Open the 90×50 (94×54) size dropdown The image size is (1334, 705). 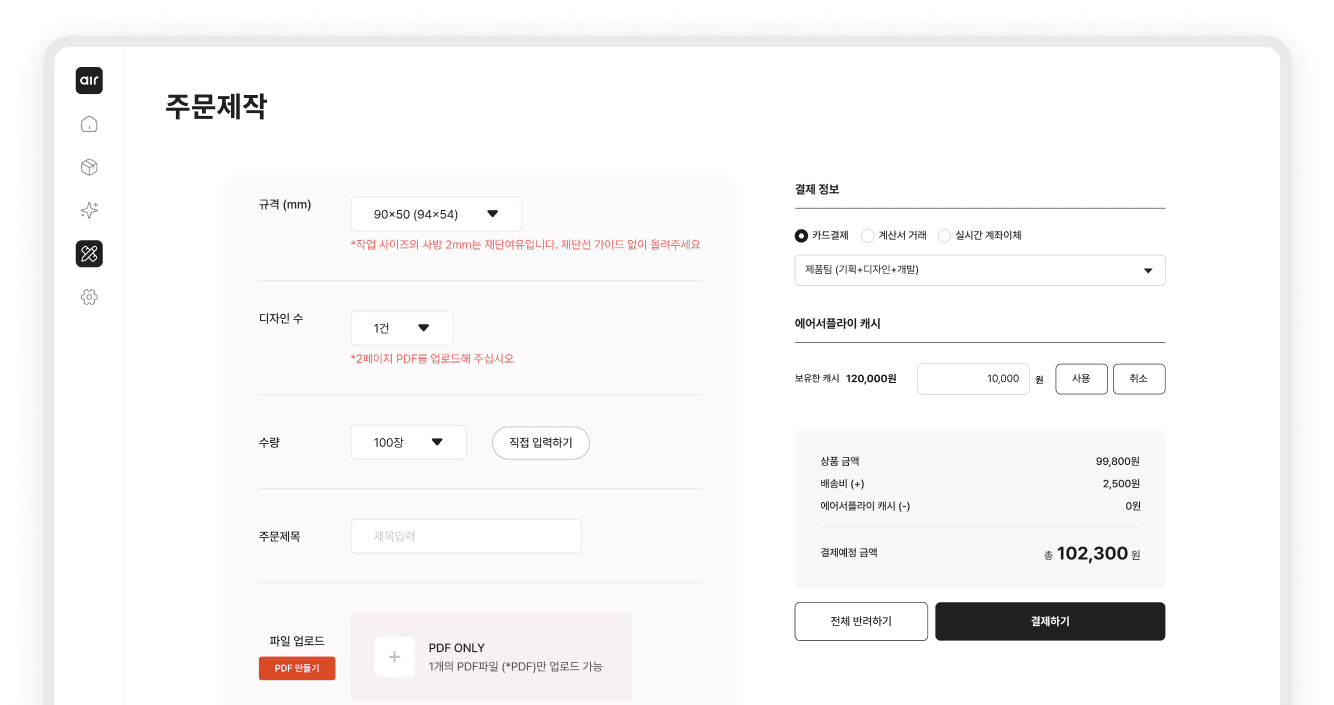click(436, 214)
